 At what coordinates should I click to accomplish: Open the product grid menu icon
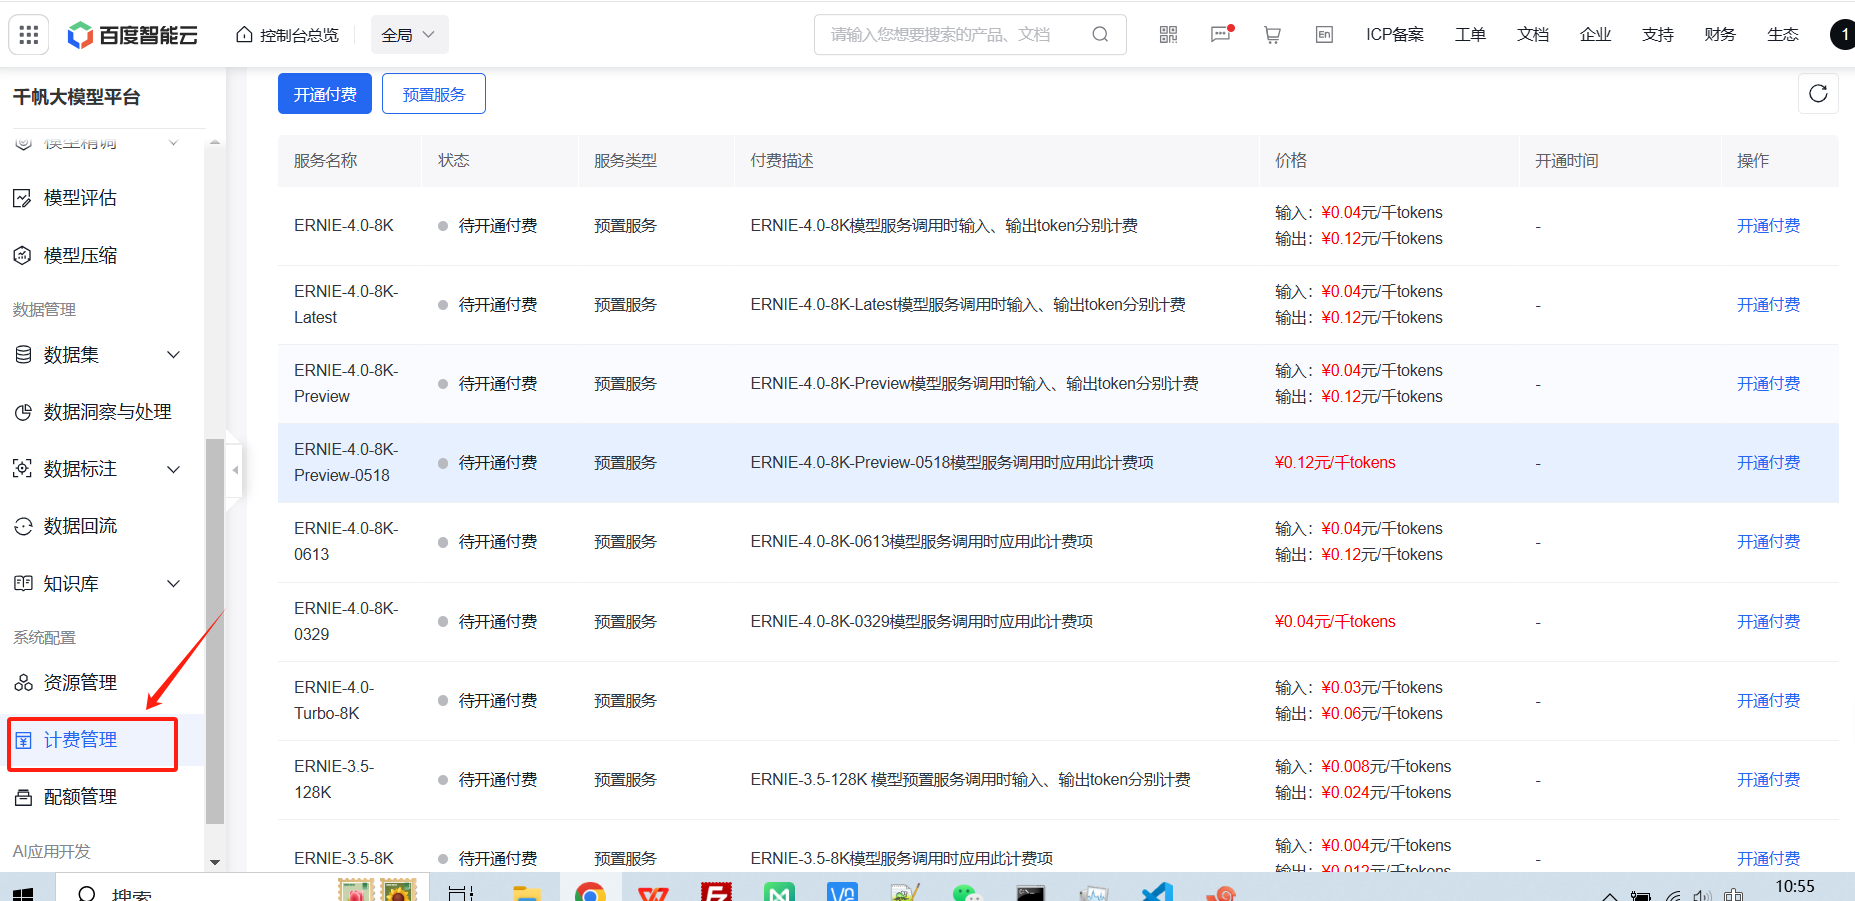click(x=29, y=35)
